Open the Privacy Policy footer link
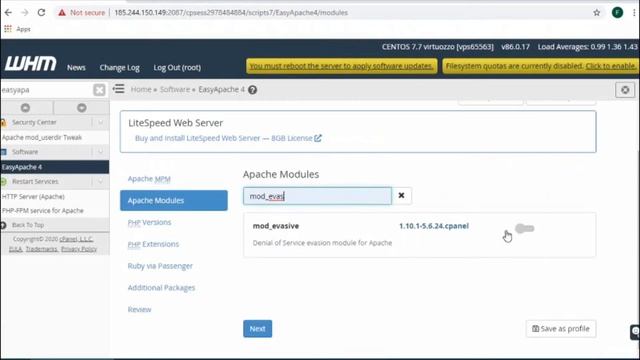This screenshot has width=640, height=360. coord(79,249)
